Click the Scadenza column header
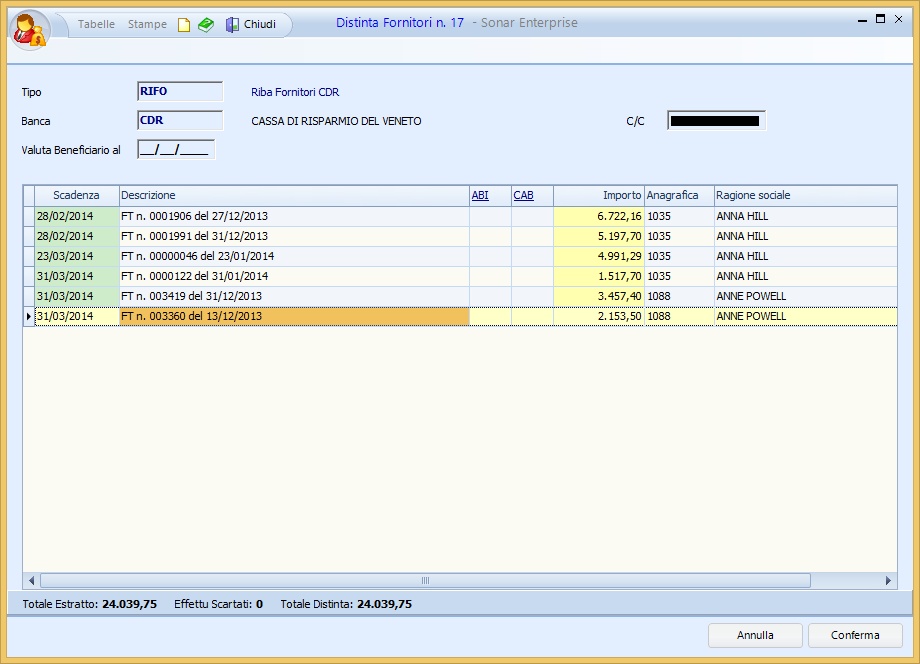This screenshot has height=664, width=920. pos(76,196)
